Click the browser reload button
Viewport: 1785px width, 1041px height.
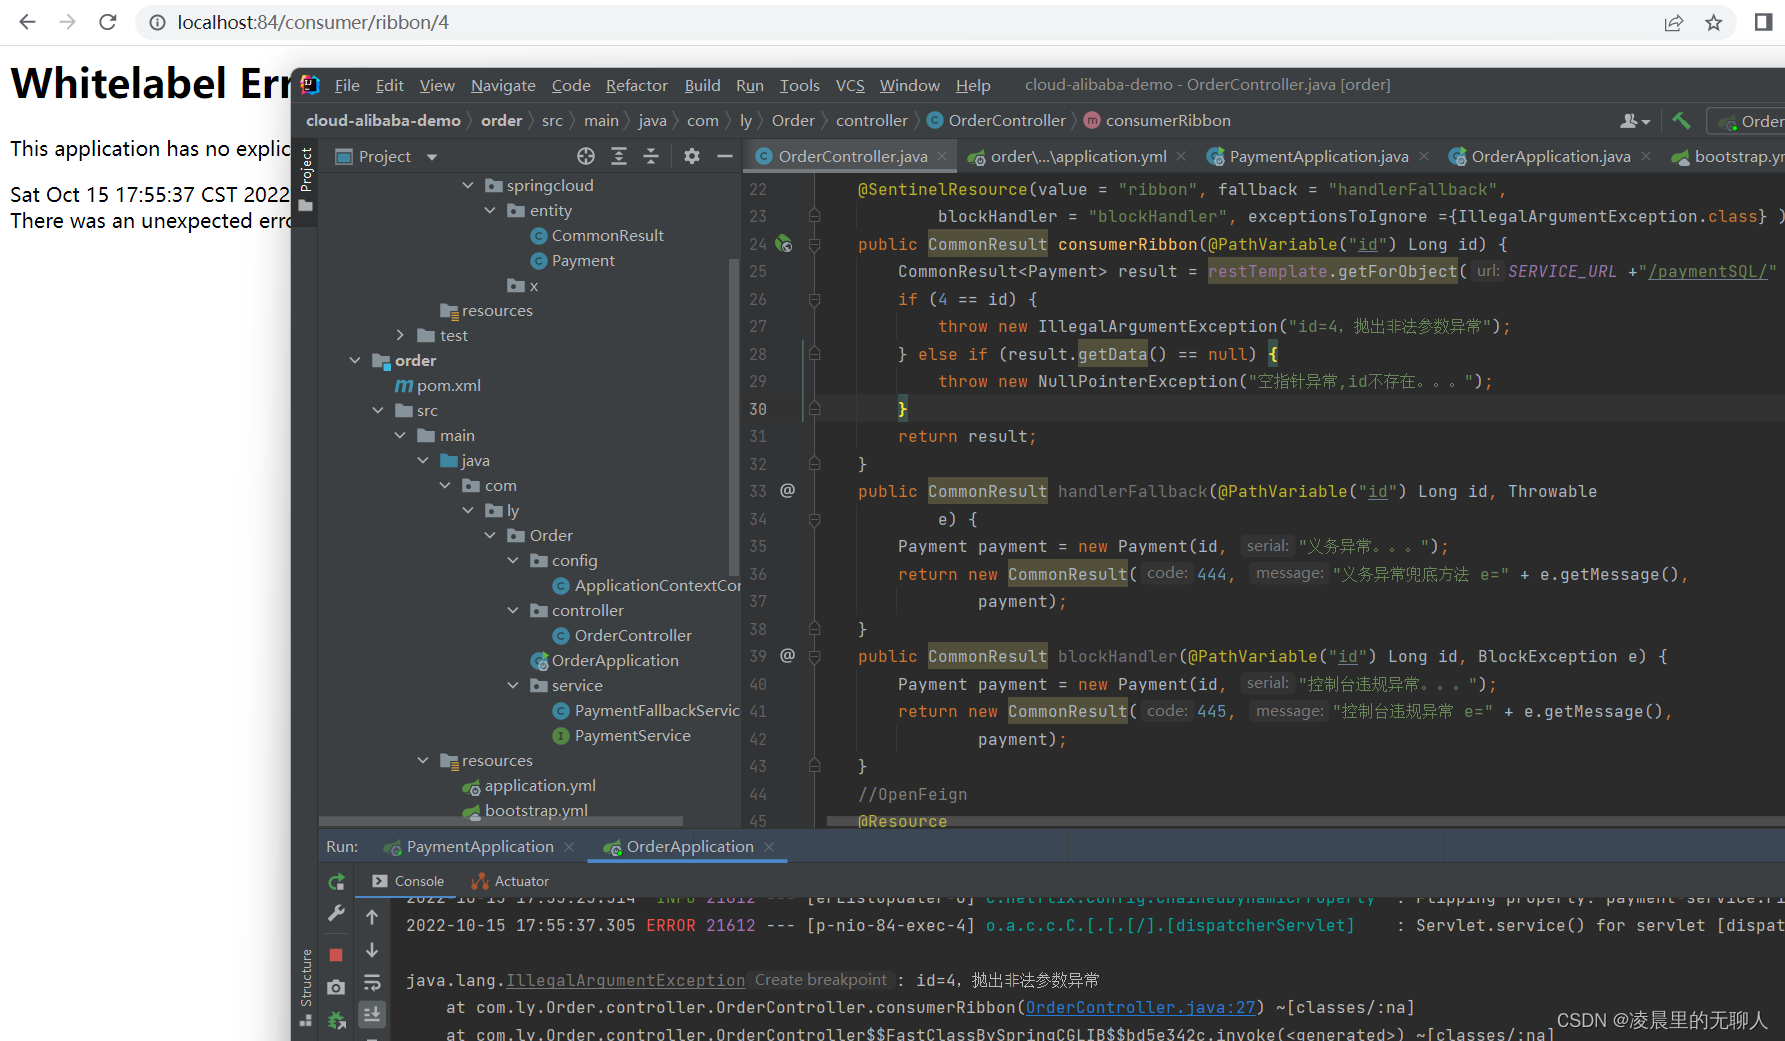click(108, 22)
